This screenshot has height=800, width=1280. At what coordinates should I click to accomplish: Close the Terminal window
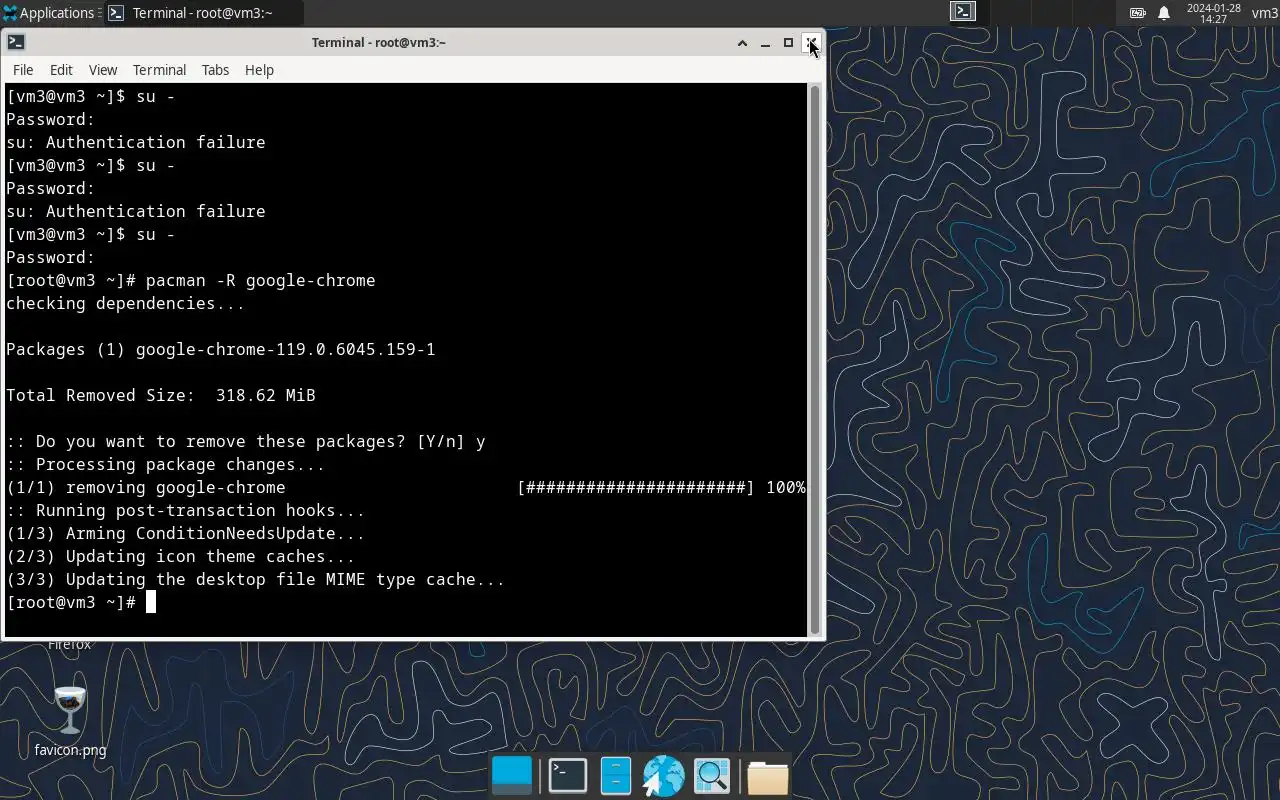pos(811,43)
